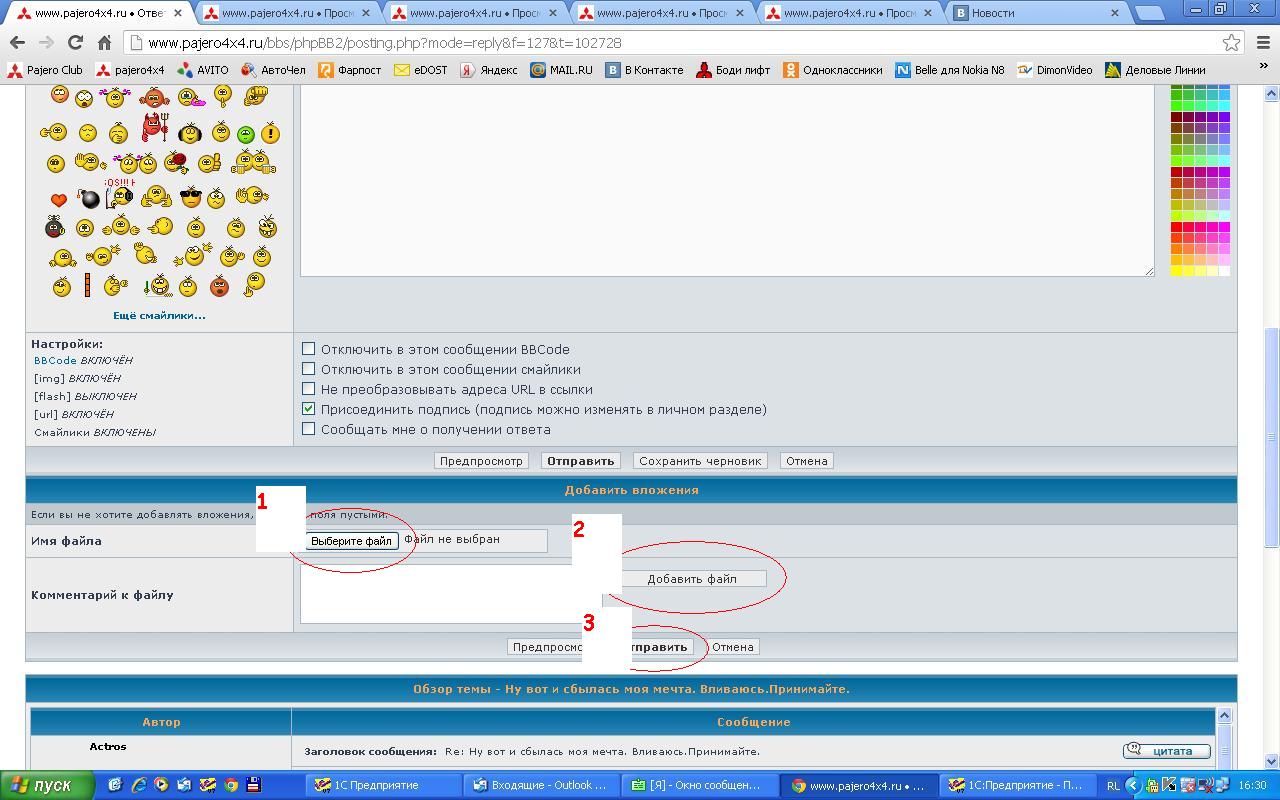Viewport: 1280px width, 800px height.
Task: Insert the red heart smiley
Action: click(58, 200)
